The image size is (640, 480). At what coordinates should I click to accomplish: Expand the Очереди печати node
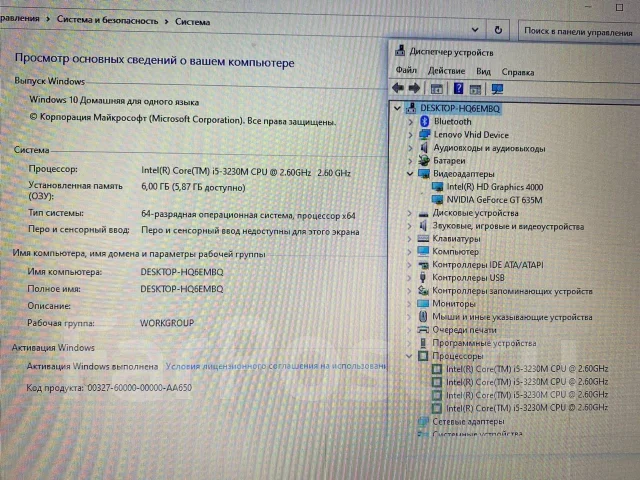pyautogui.click(x=409, y=330)
